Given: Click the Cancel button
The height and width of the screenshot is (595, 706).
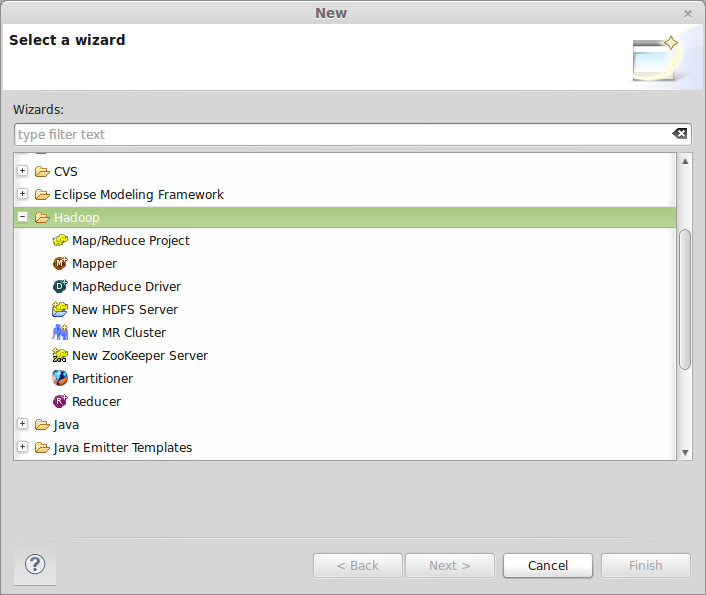Looking at the screenshot, I should (548, 565).
